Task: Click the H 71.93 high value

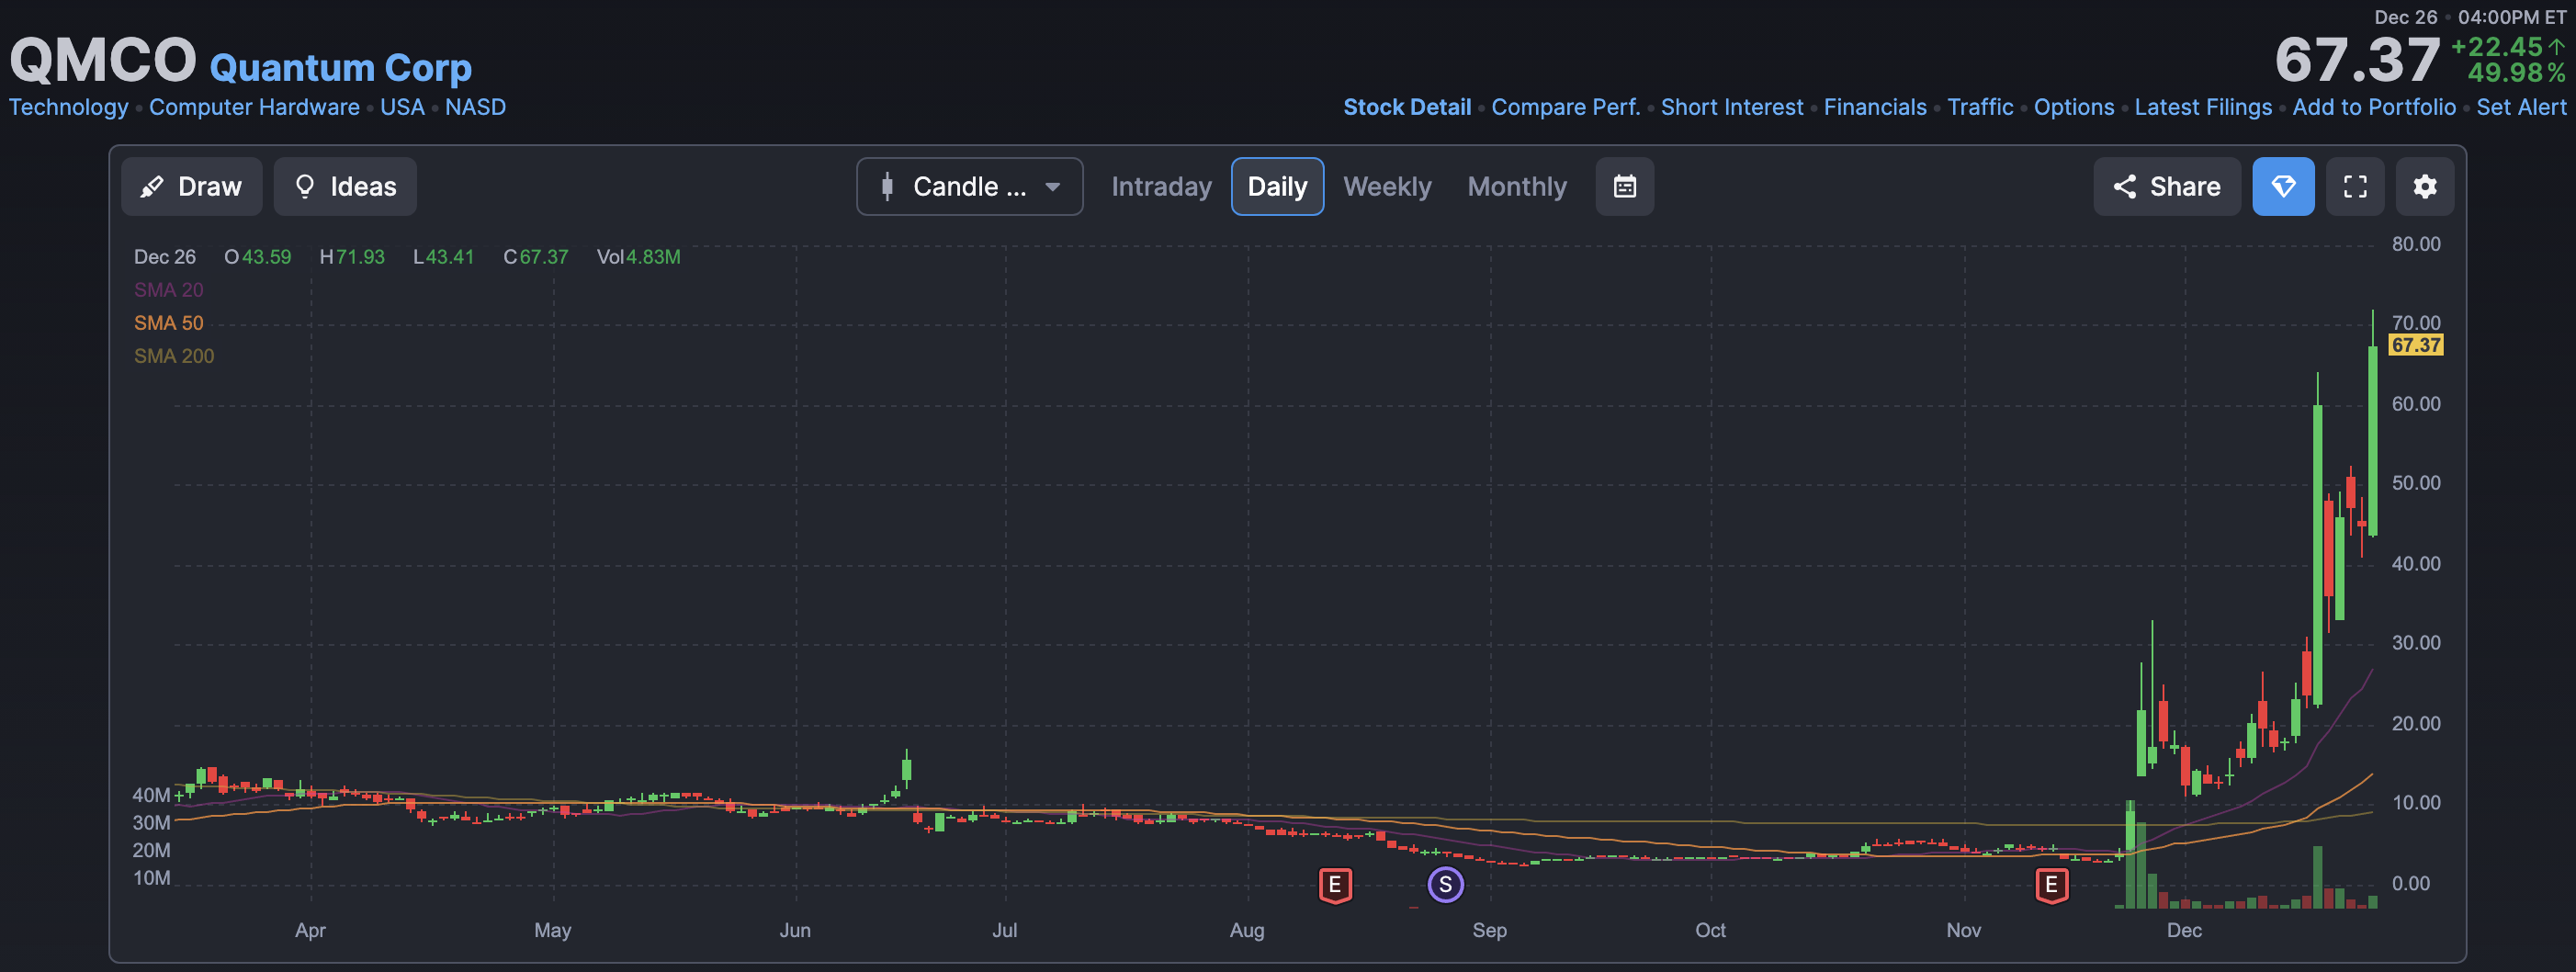Action: pyautogui.click(x=352, y=257)
